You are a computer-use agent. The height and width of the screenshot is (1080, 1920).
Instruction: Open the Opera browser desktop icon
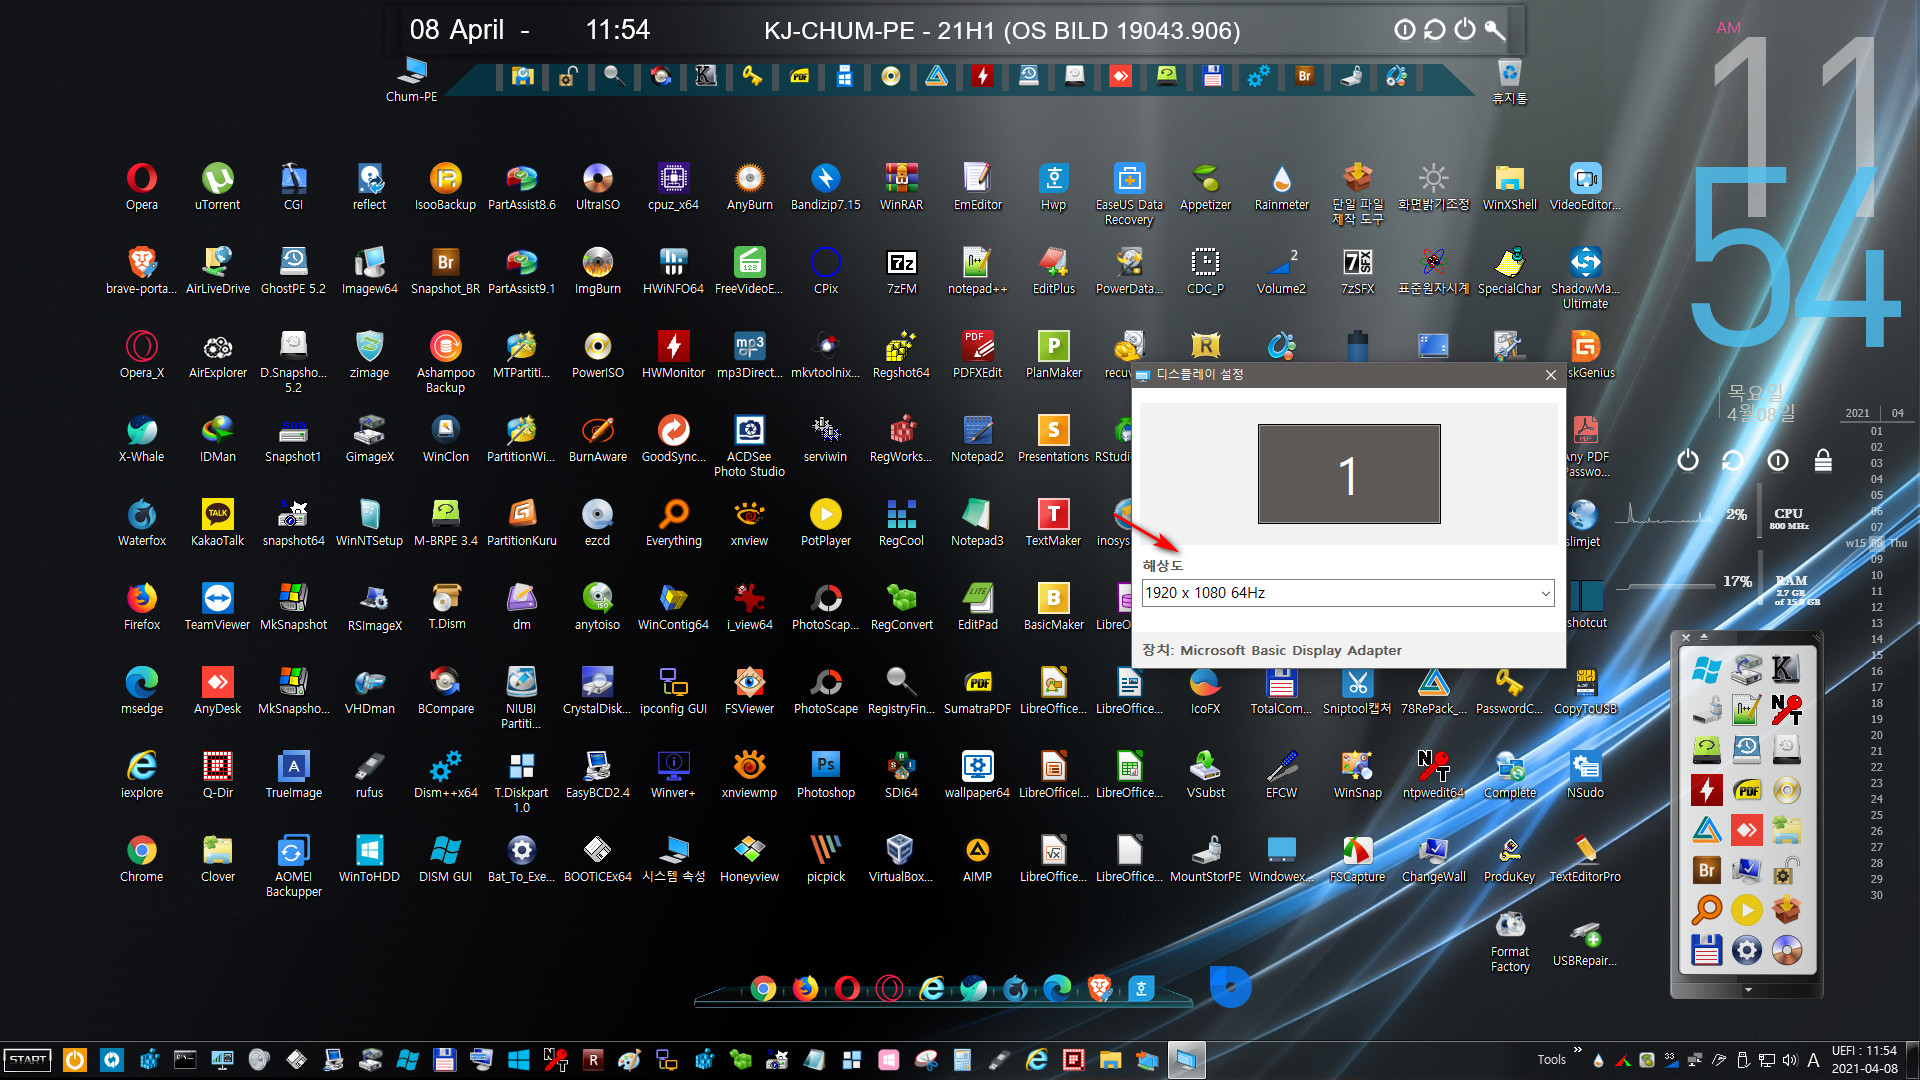[141, 186]
